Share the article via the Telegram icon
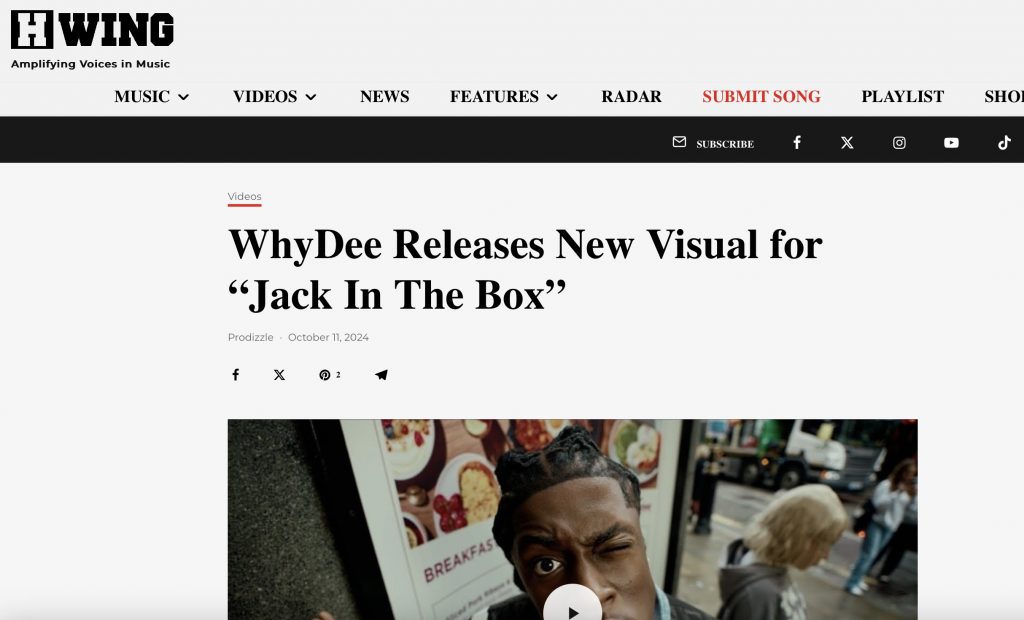 (x=381, y=374)
